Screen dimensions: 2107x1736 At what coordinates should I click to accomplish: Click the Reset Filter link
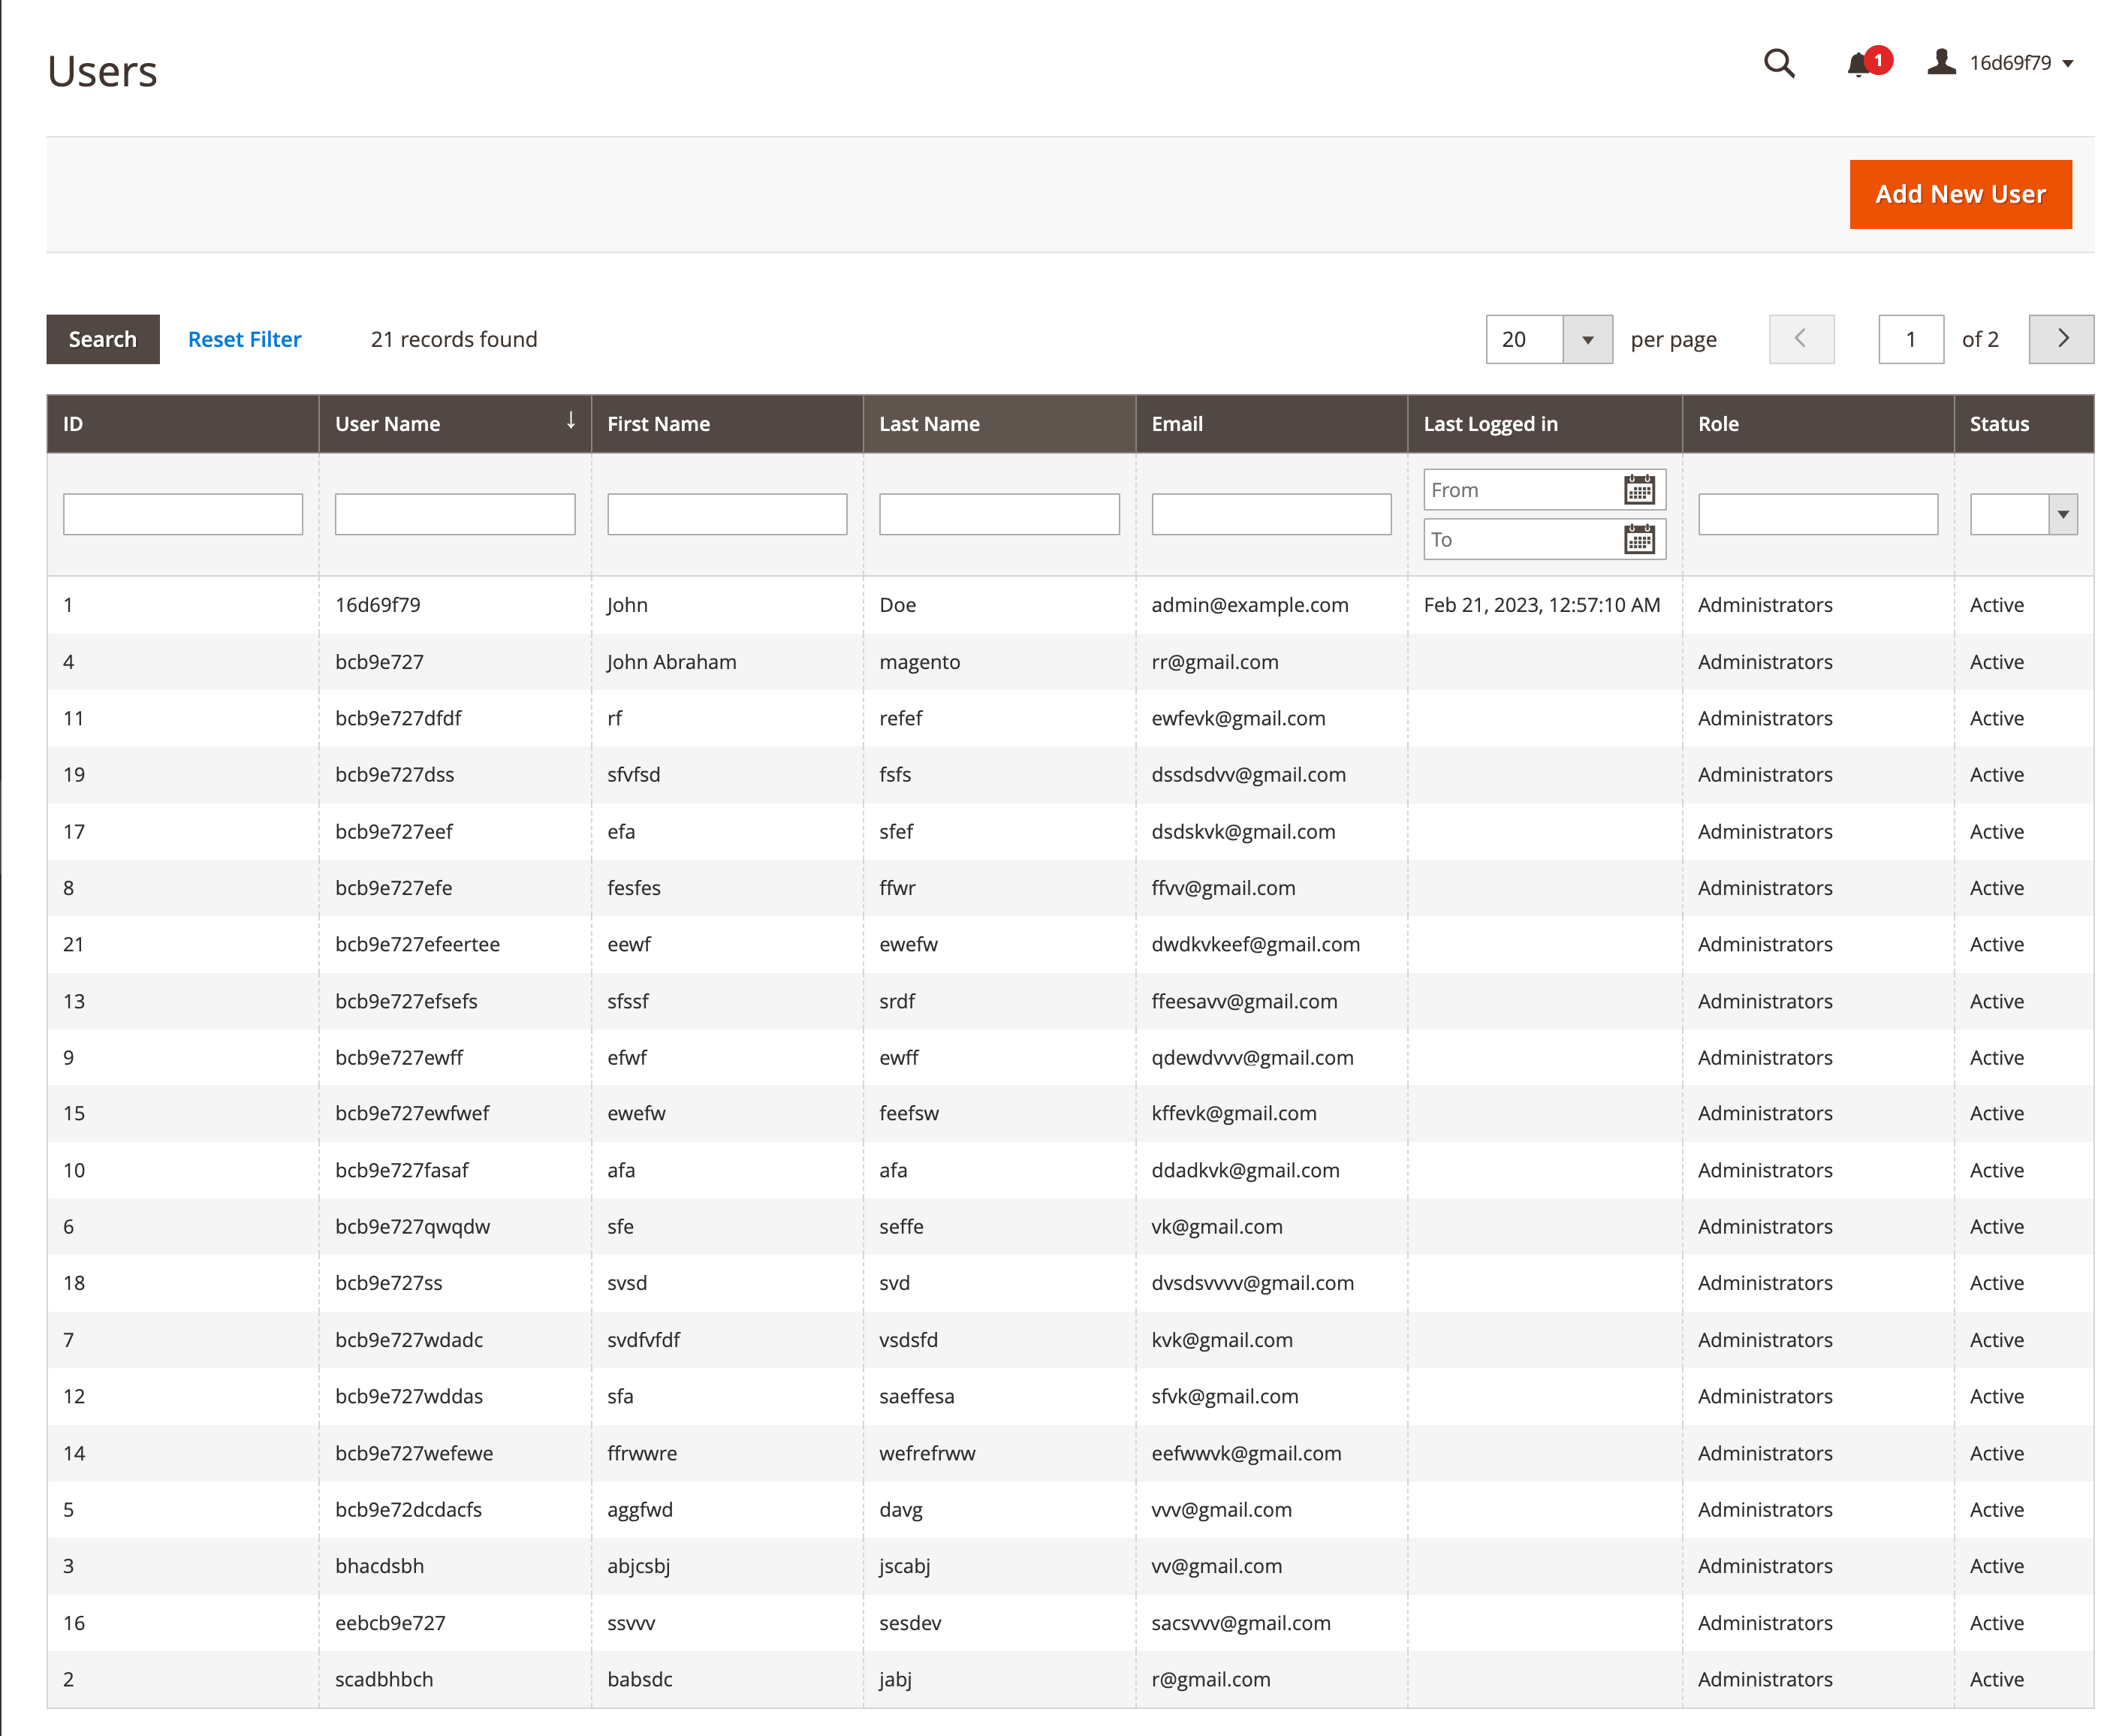244,339
